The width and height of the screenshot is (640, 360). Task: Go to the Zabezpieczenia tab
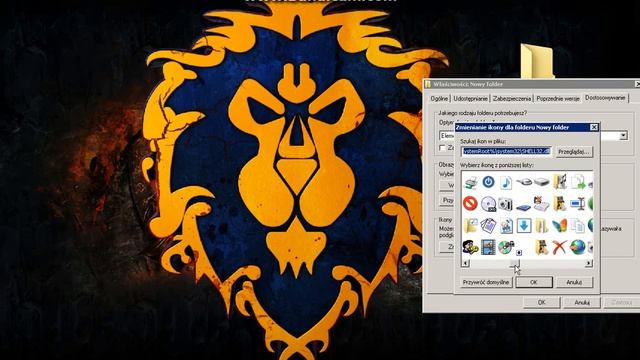512,98
